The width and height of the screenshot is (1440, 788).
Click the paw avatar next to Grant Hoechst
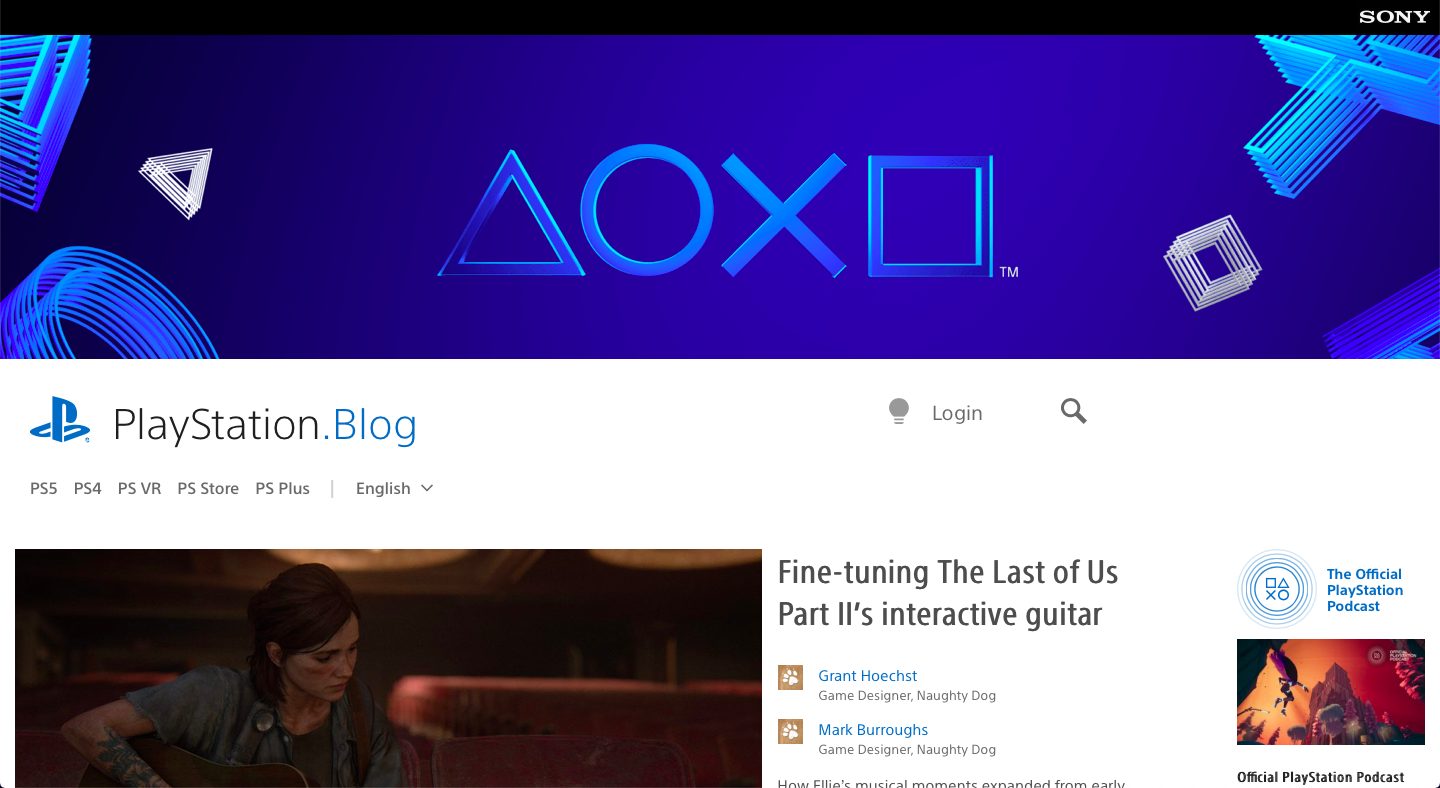[790, 677]
